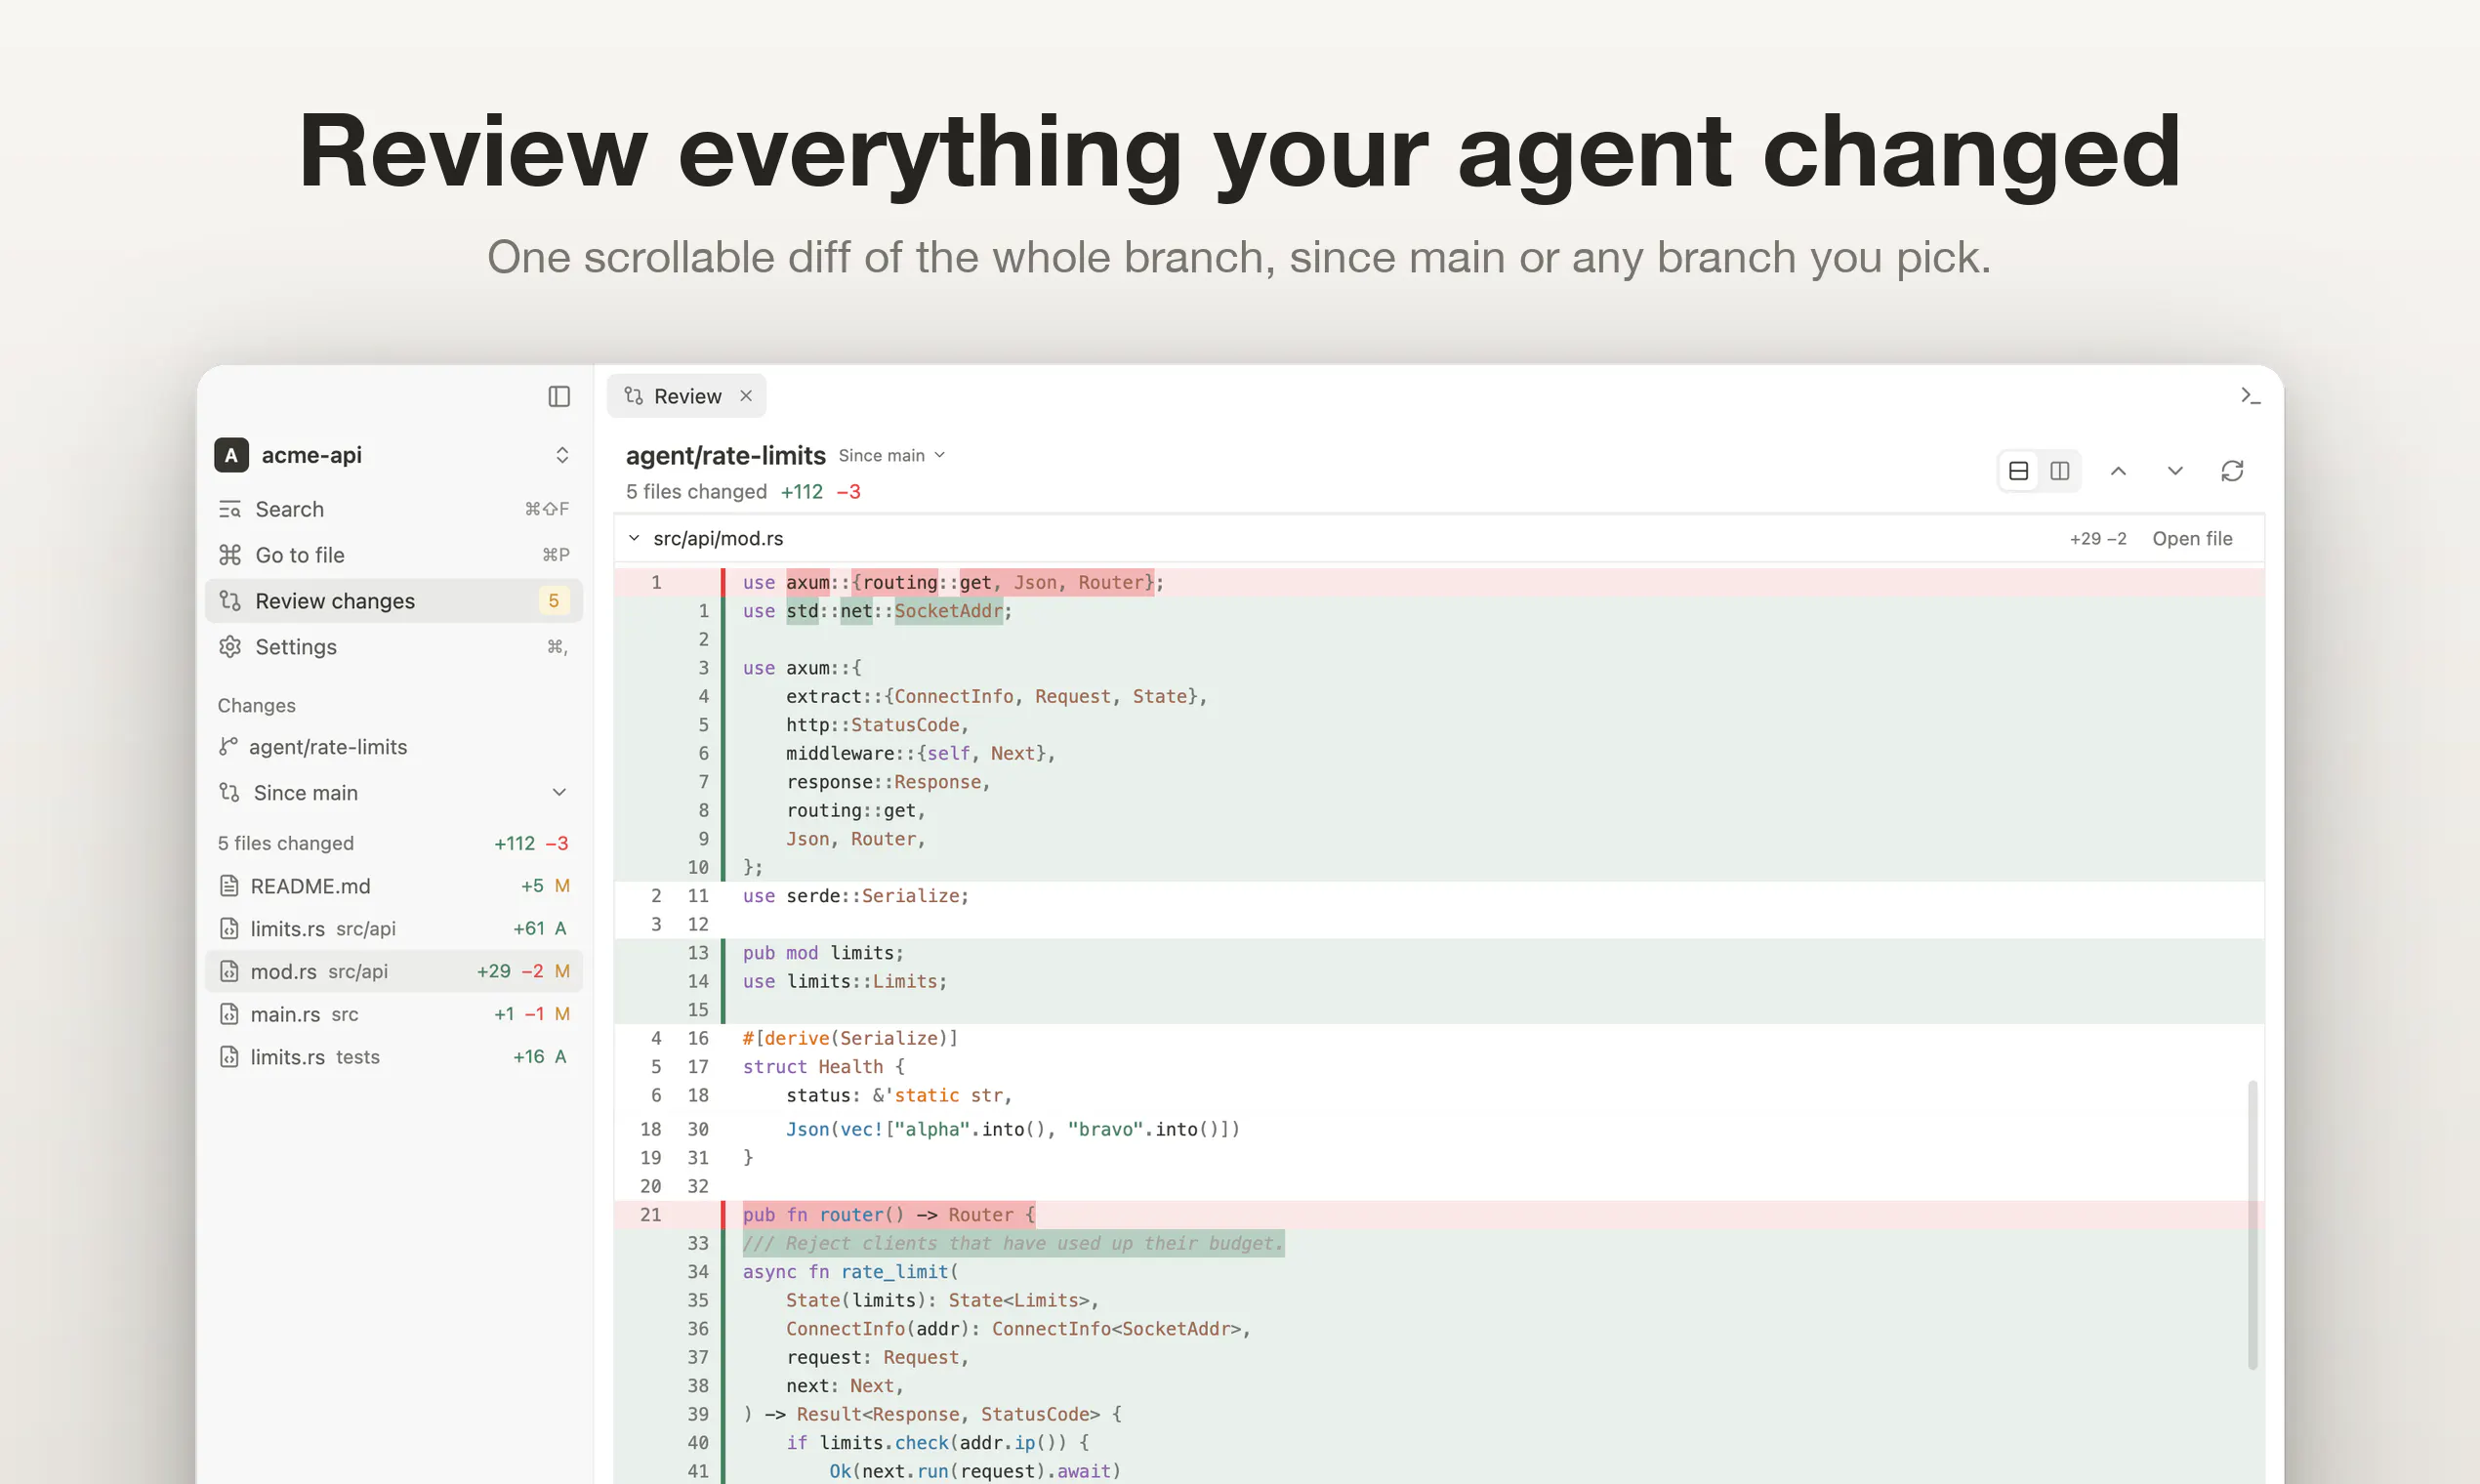Collapse the src/api/mod.rs file section
The image size is (2480, 1484).
pos(634,538)
